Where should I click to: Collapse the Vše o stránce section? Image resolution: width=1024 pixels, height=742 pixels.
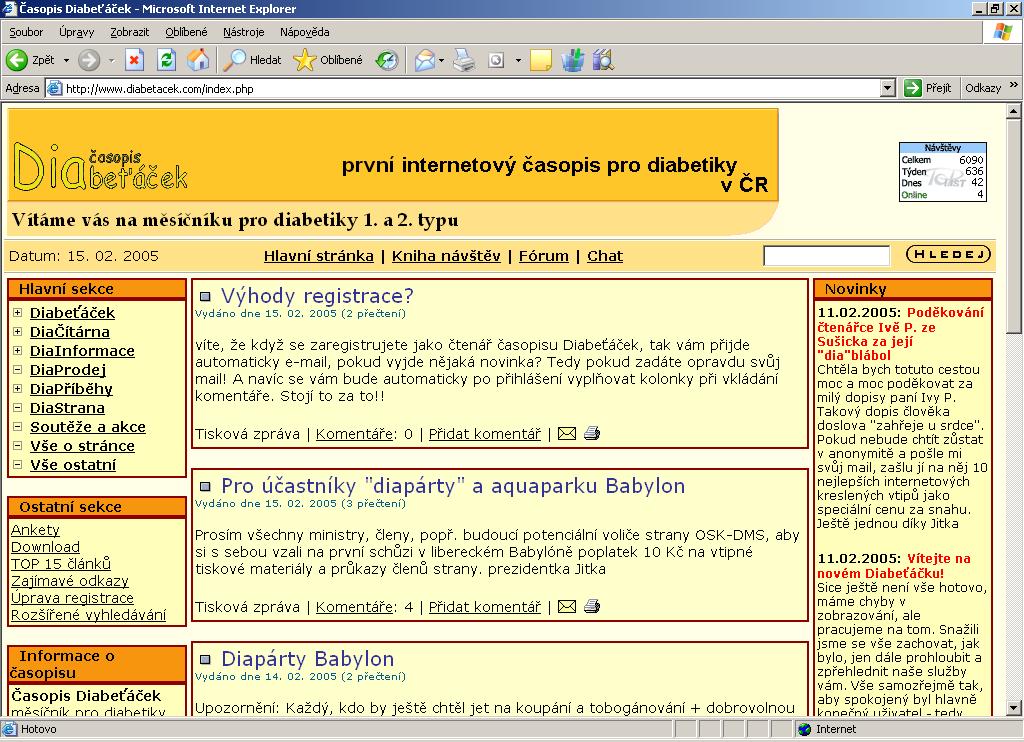click(18, 445)
